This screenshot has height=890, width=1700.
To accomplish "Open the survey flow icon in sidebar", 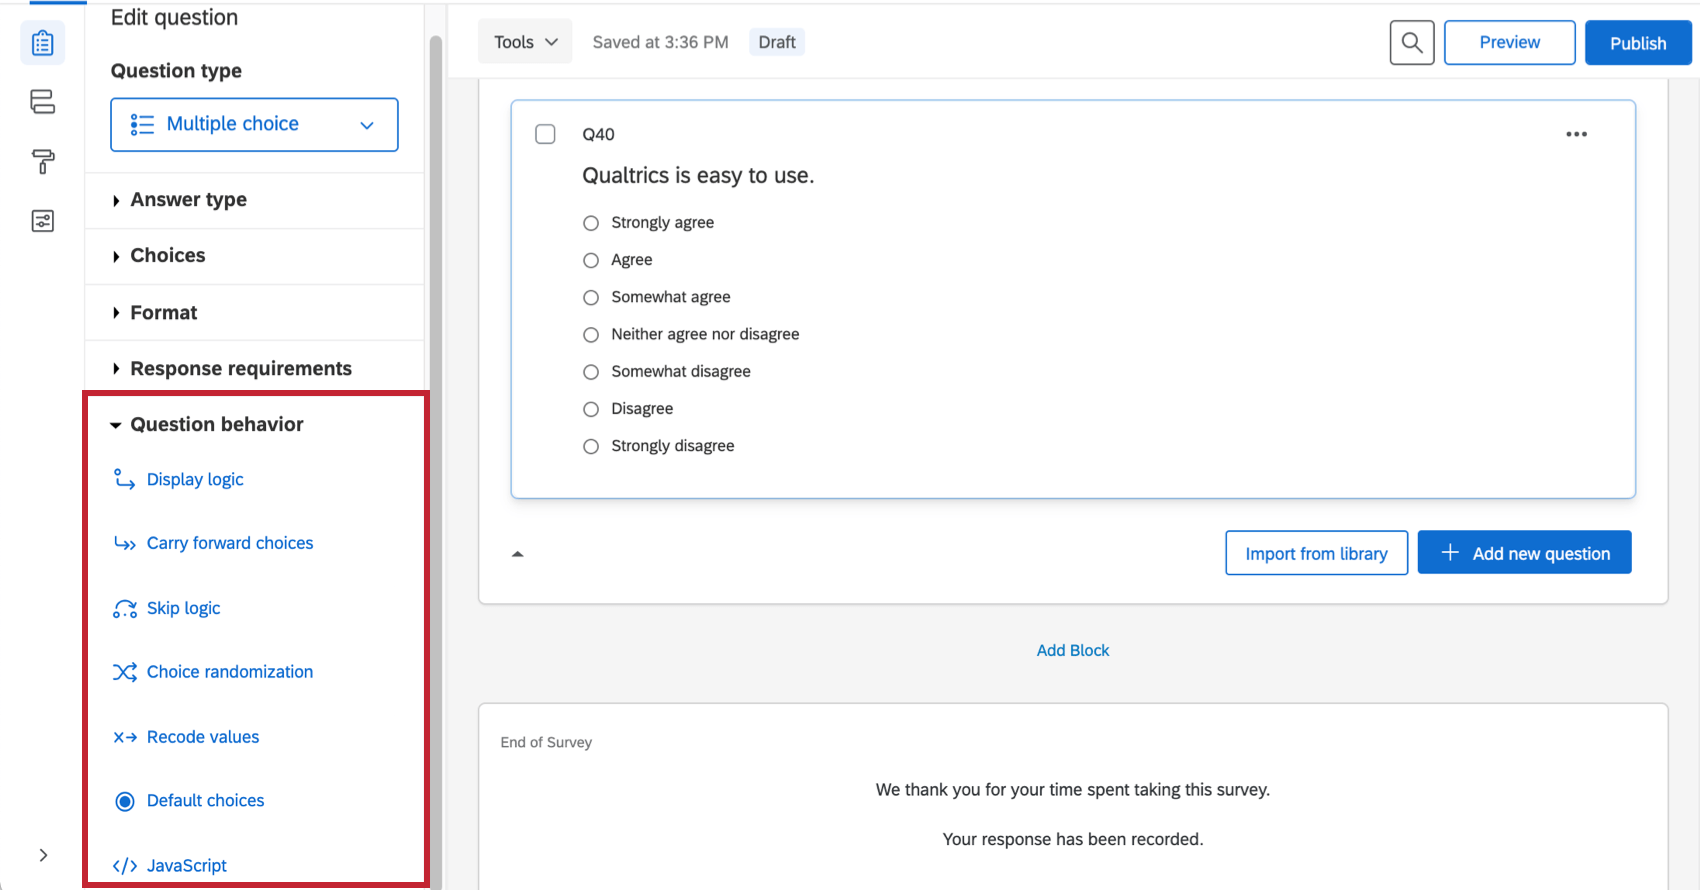I will [x=43, y=102].
